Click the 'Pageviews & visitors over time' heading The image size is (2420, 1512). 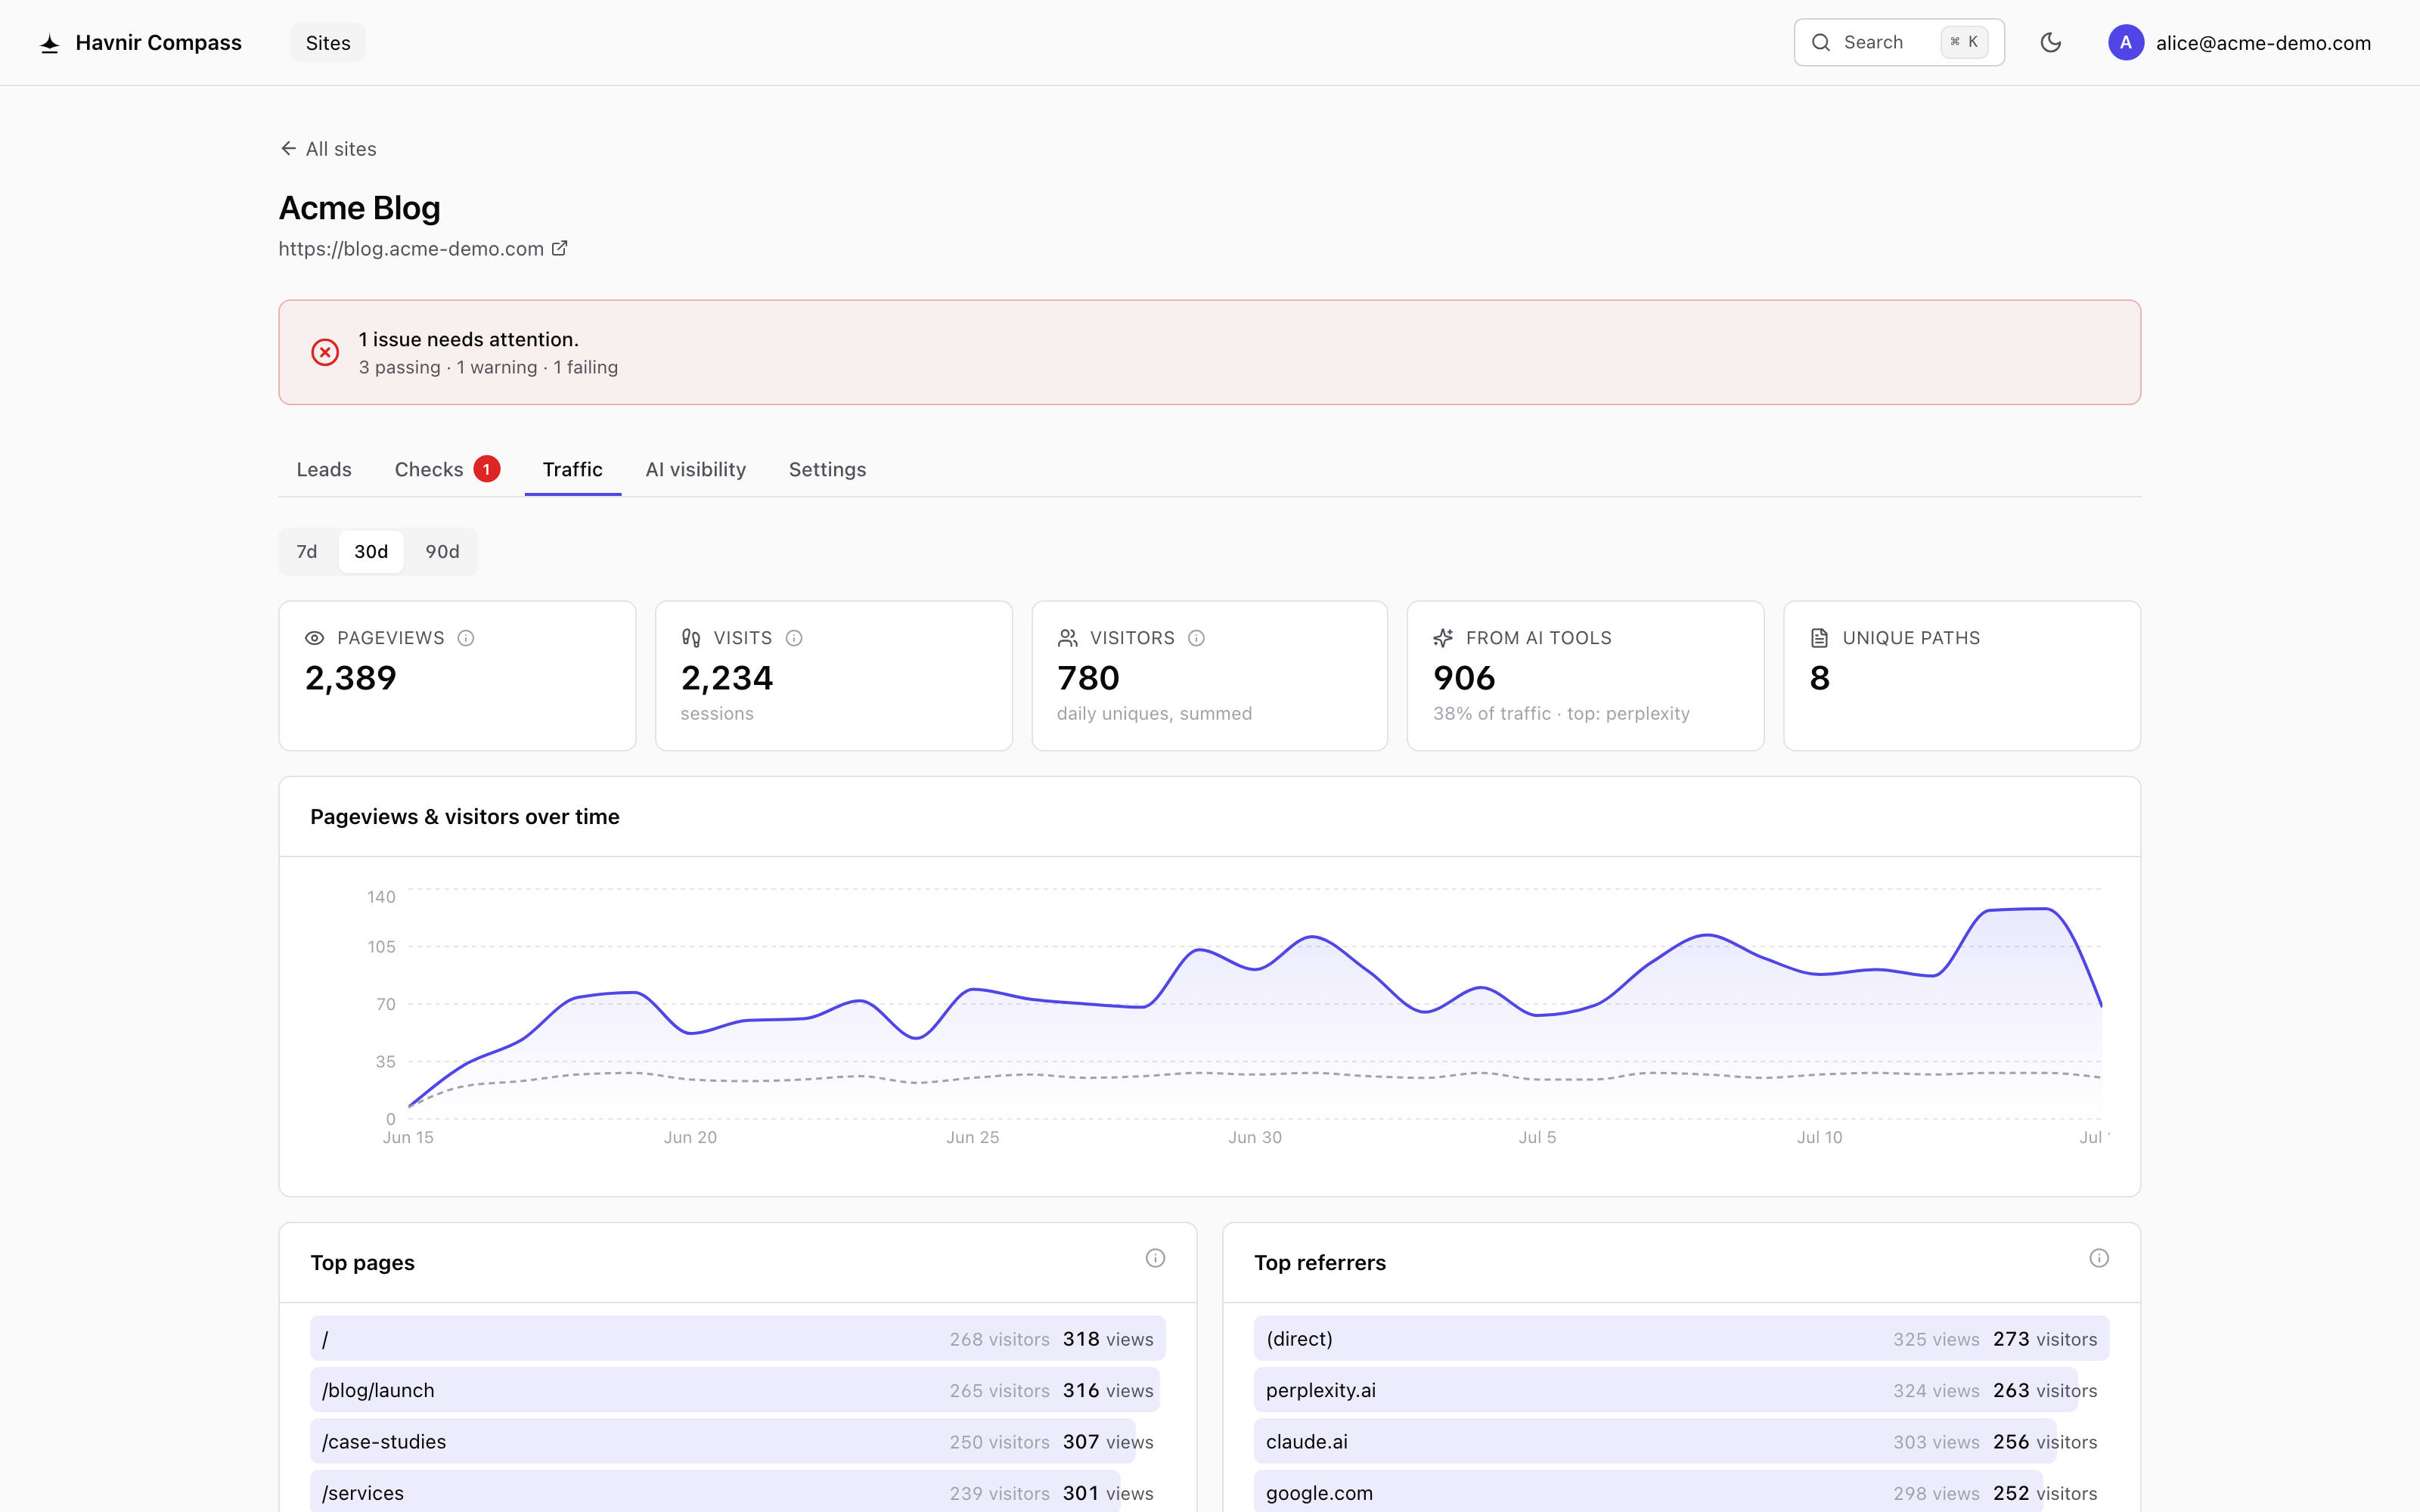(465, 816)
